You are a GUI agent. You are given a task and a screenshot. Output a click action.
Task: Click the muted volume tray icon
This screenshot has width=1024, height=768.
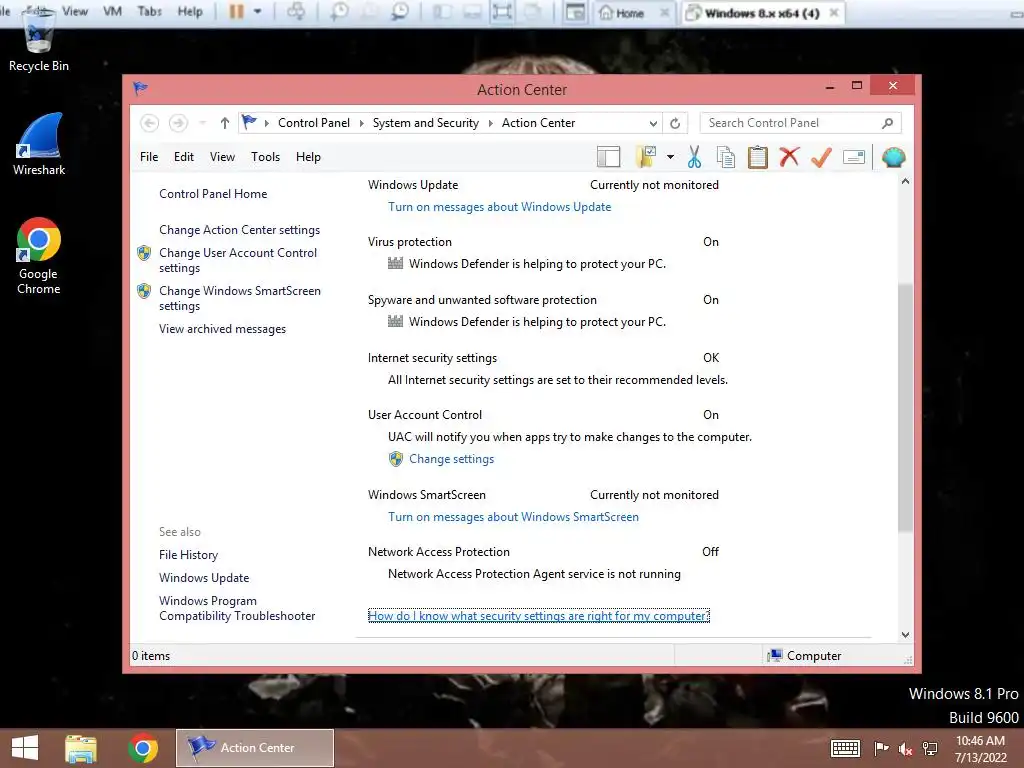905,749
